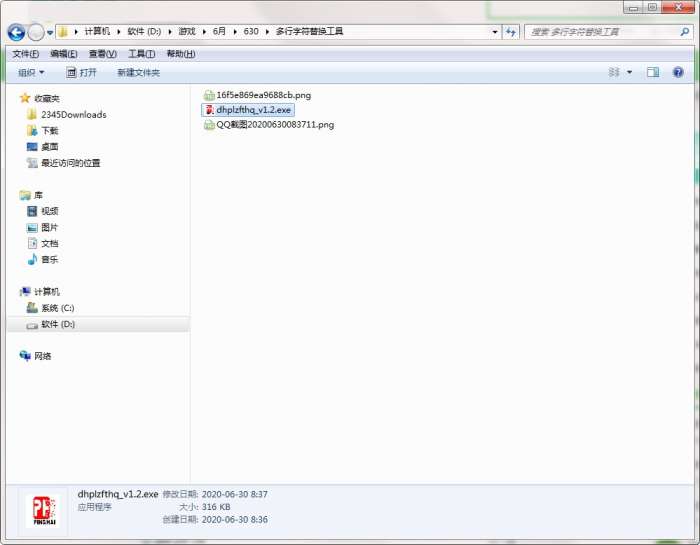Click the exe thumbnail in details pane

coord(42,510)
